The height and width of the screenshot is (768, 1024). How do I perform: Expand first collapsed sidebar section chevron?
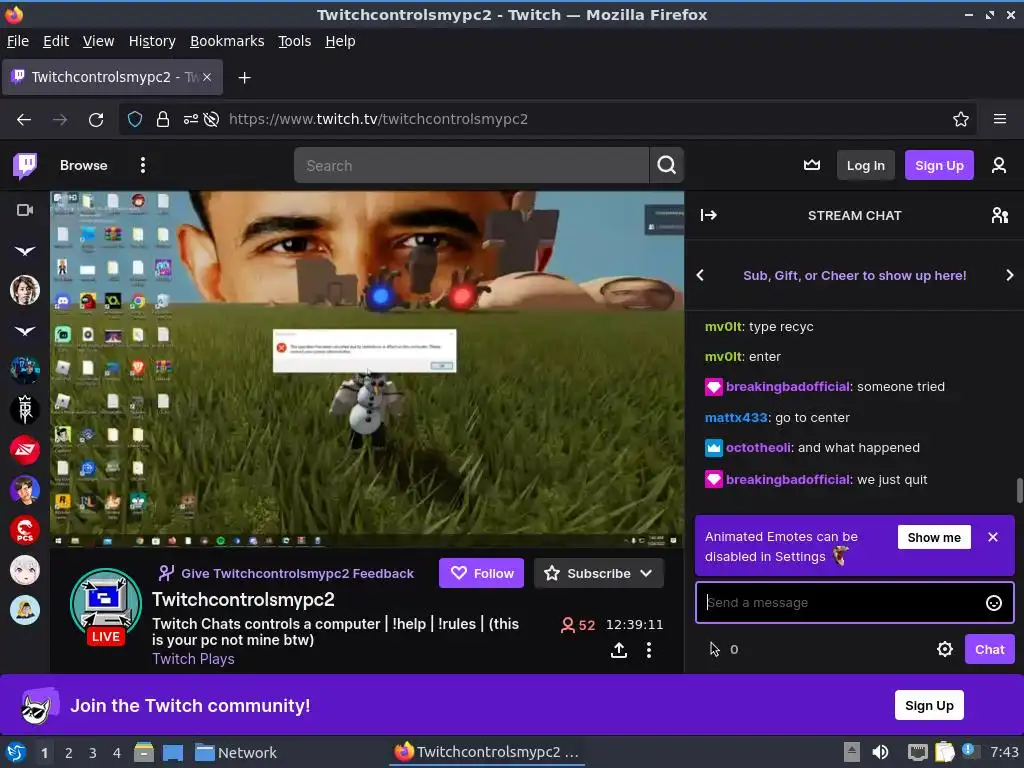[x=25, y=251]
